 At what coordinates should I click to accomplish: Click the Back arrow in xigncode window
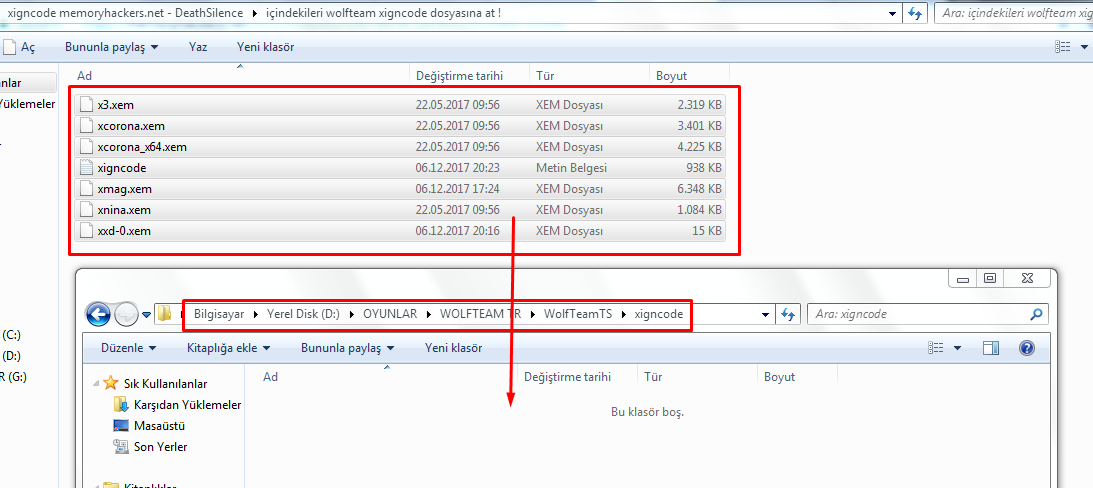click(x=98, y=314)
